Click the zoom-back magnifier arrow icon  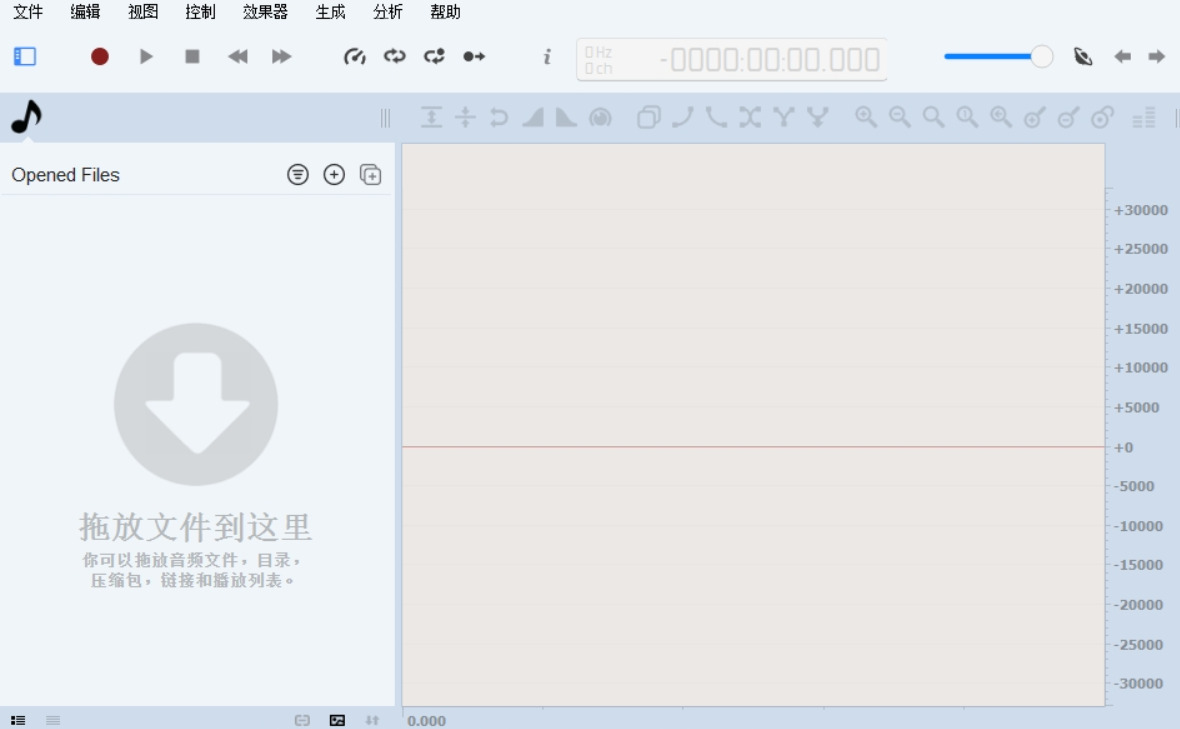point(1001,117)
